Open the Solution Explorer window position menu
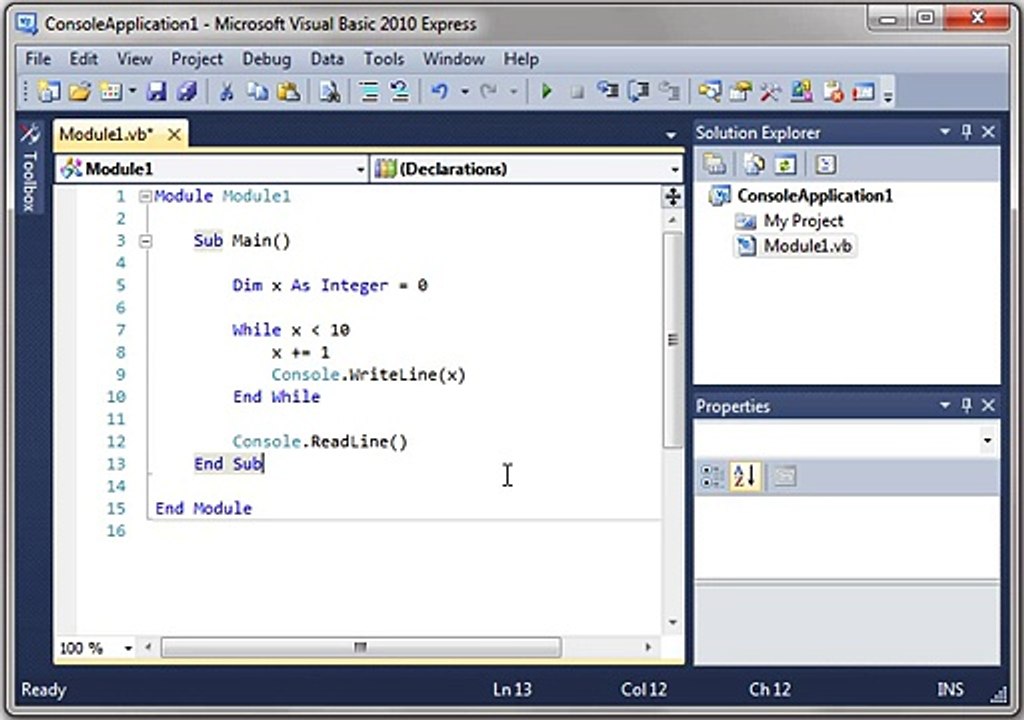This screenshot has height=720, width=1024. point(944,132)
